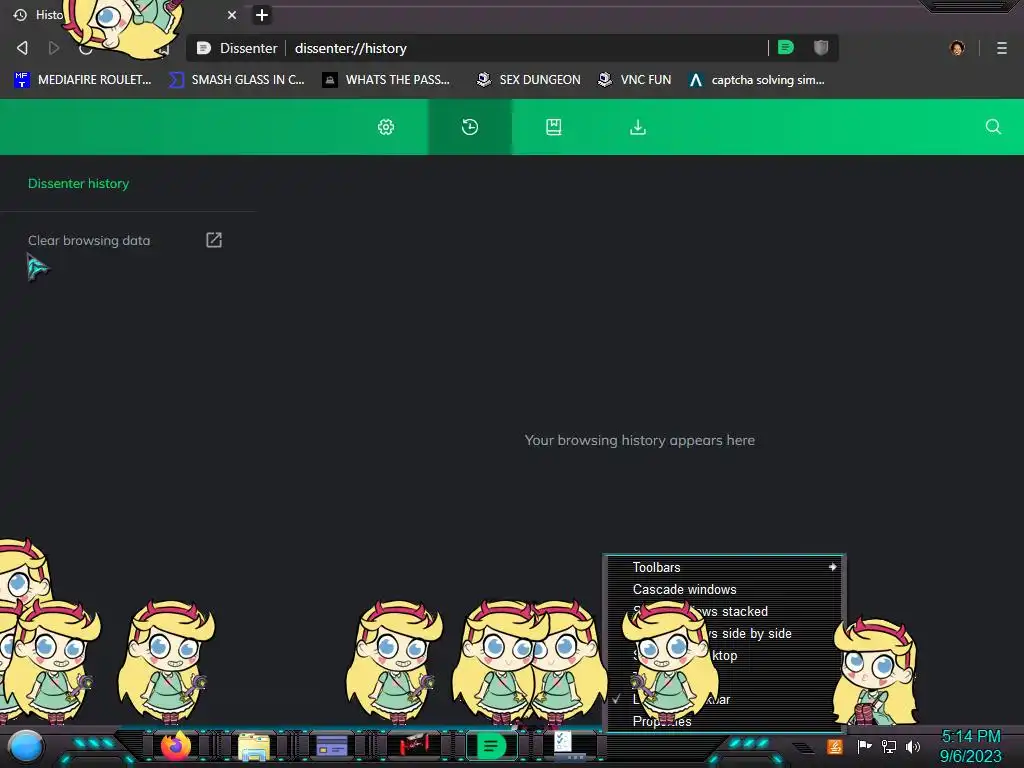The width and height of the screenshot is (1024, 768).
Task: Open captcha solving sim... bookmark
Action: tap(757, 80)
